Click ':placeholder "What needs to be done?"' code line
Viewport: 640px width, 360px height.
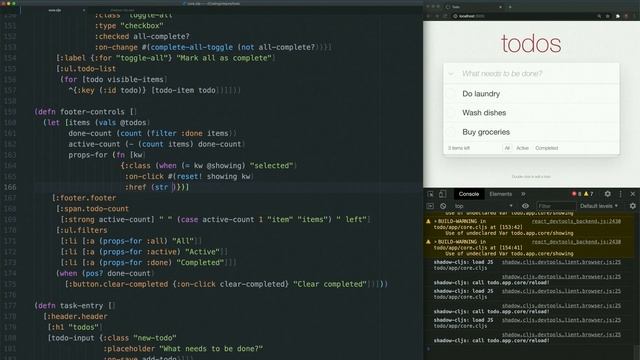pyautogui.click(x=183, y=349)
